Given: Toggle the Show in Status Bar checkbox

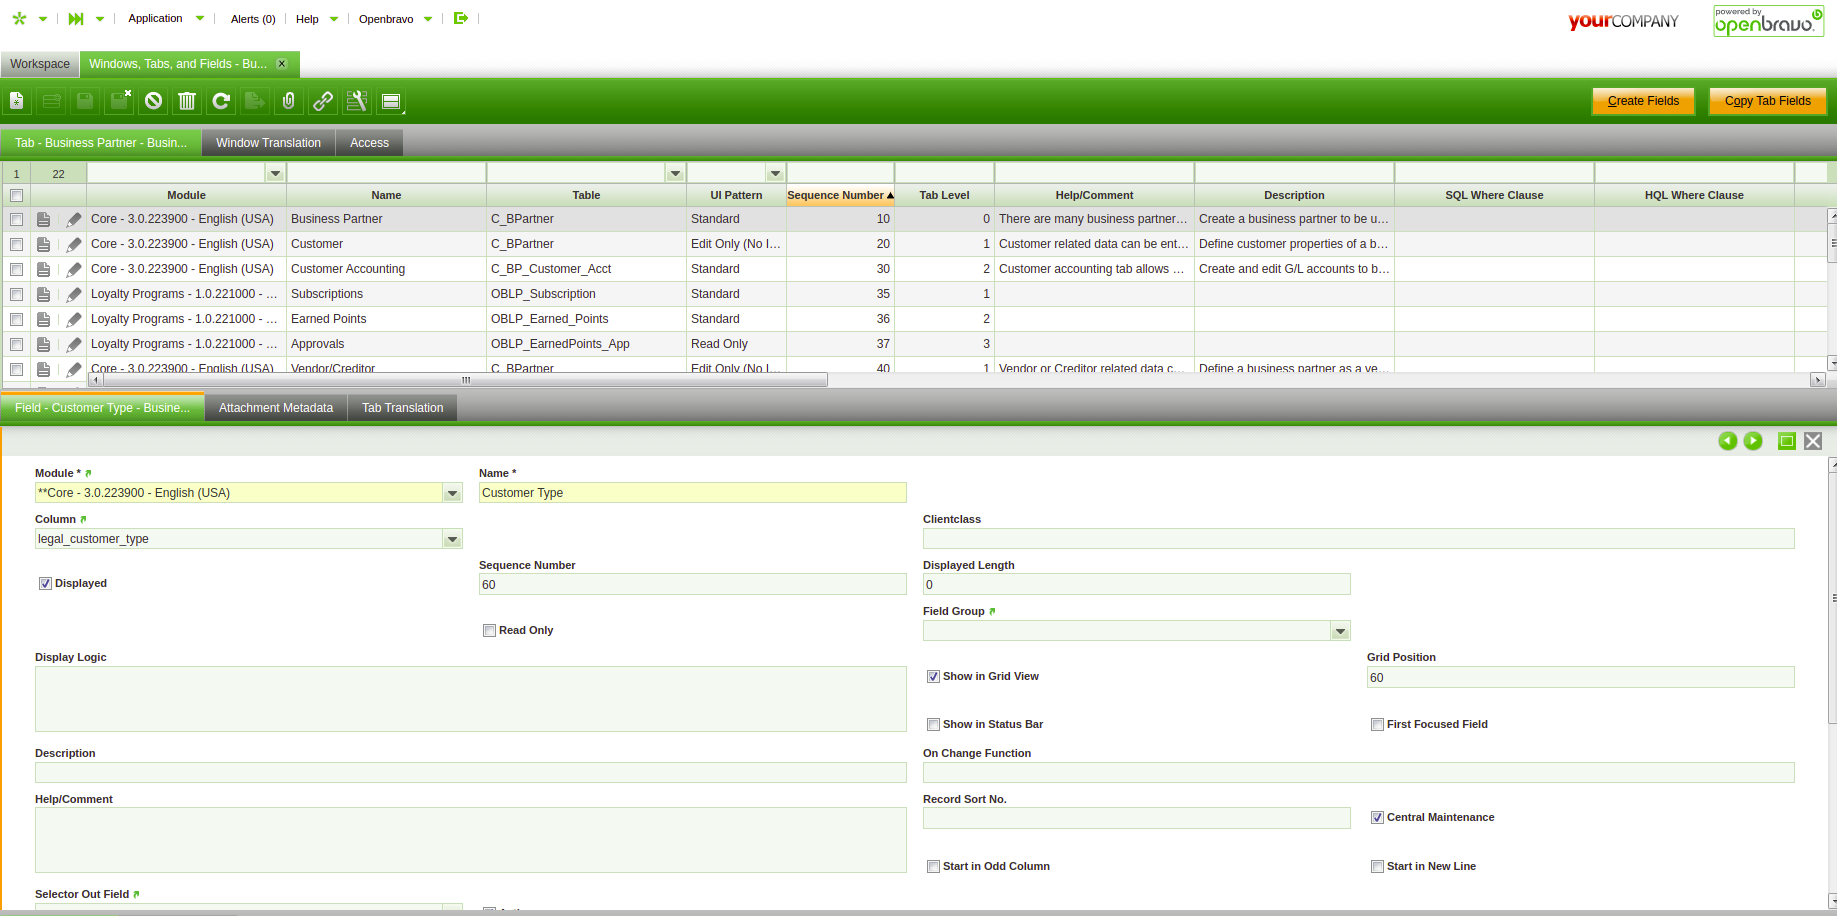Looking at the screenshot, I should click(x=933, y=725).
